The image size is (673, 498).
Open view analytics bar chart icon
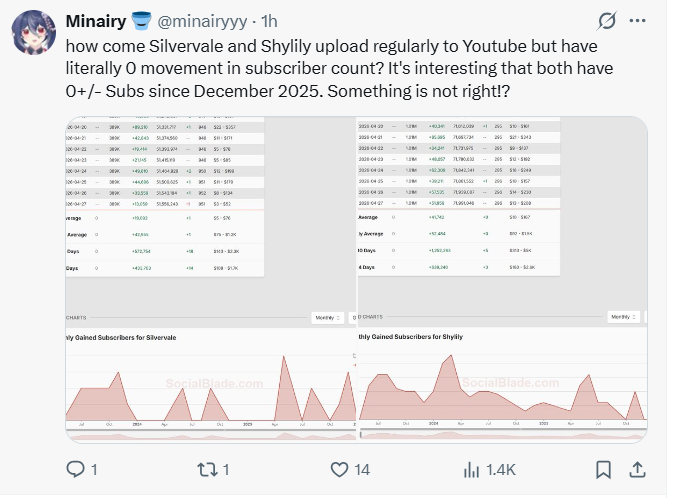click(x=470, y=469)
